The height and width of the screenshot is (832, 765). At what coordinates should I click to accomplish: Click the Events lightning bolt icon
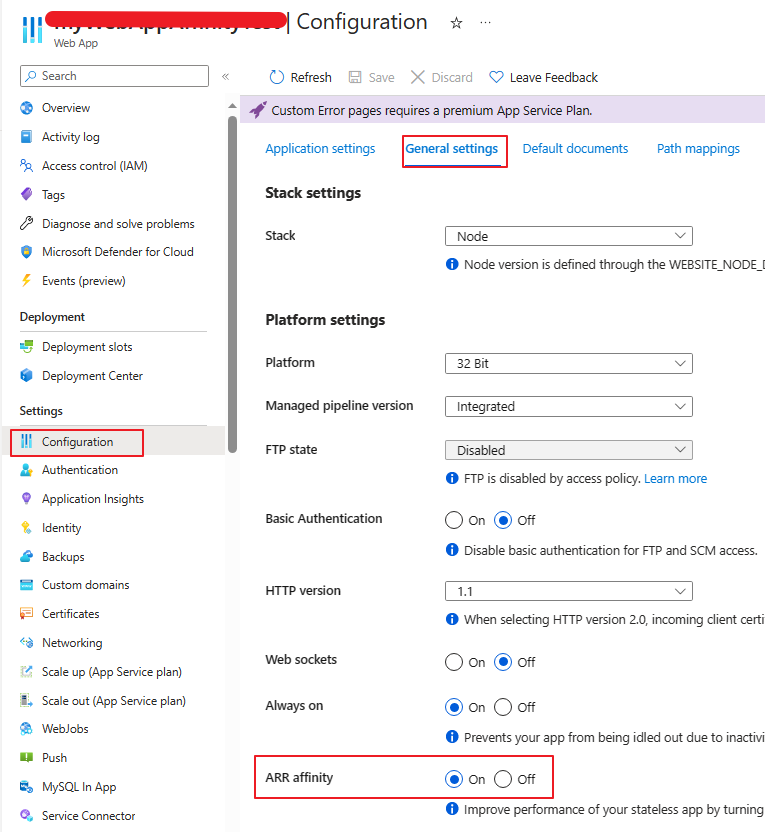pos(27,280)
